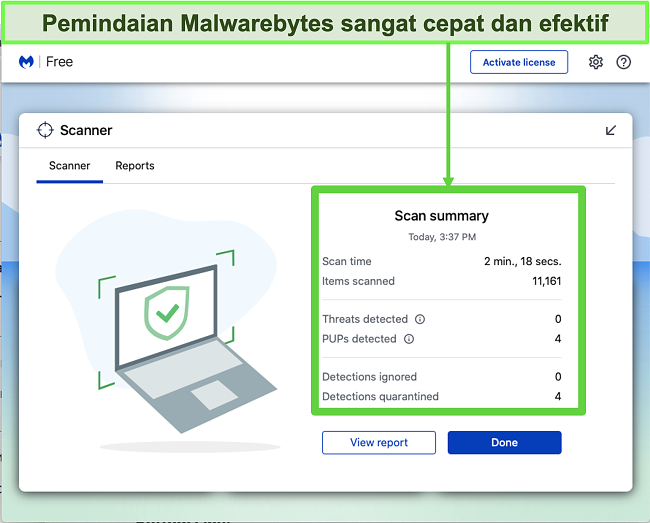
Task: Open help via question mark icon
Action: [x=623, y=62]
